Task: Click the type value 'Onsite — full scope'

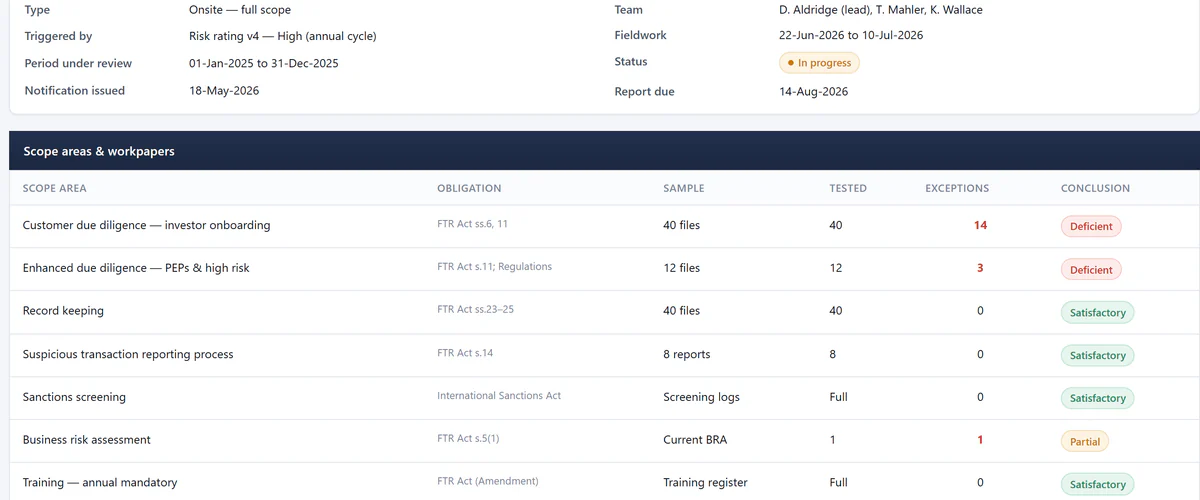Action: 240,10
